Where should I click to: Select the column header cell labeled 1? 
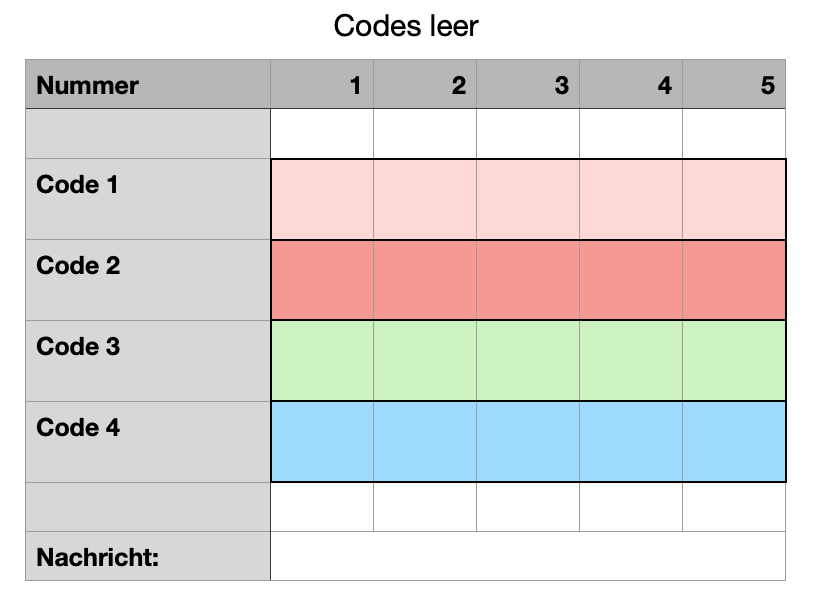point(322,85)
